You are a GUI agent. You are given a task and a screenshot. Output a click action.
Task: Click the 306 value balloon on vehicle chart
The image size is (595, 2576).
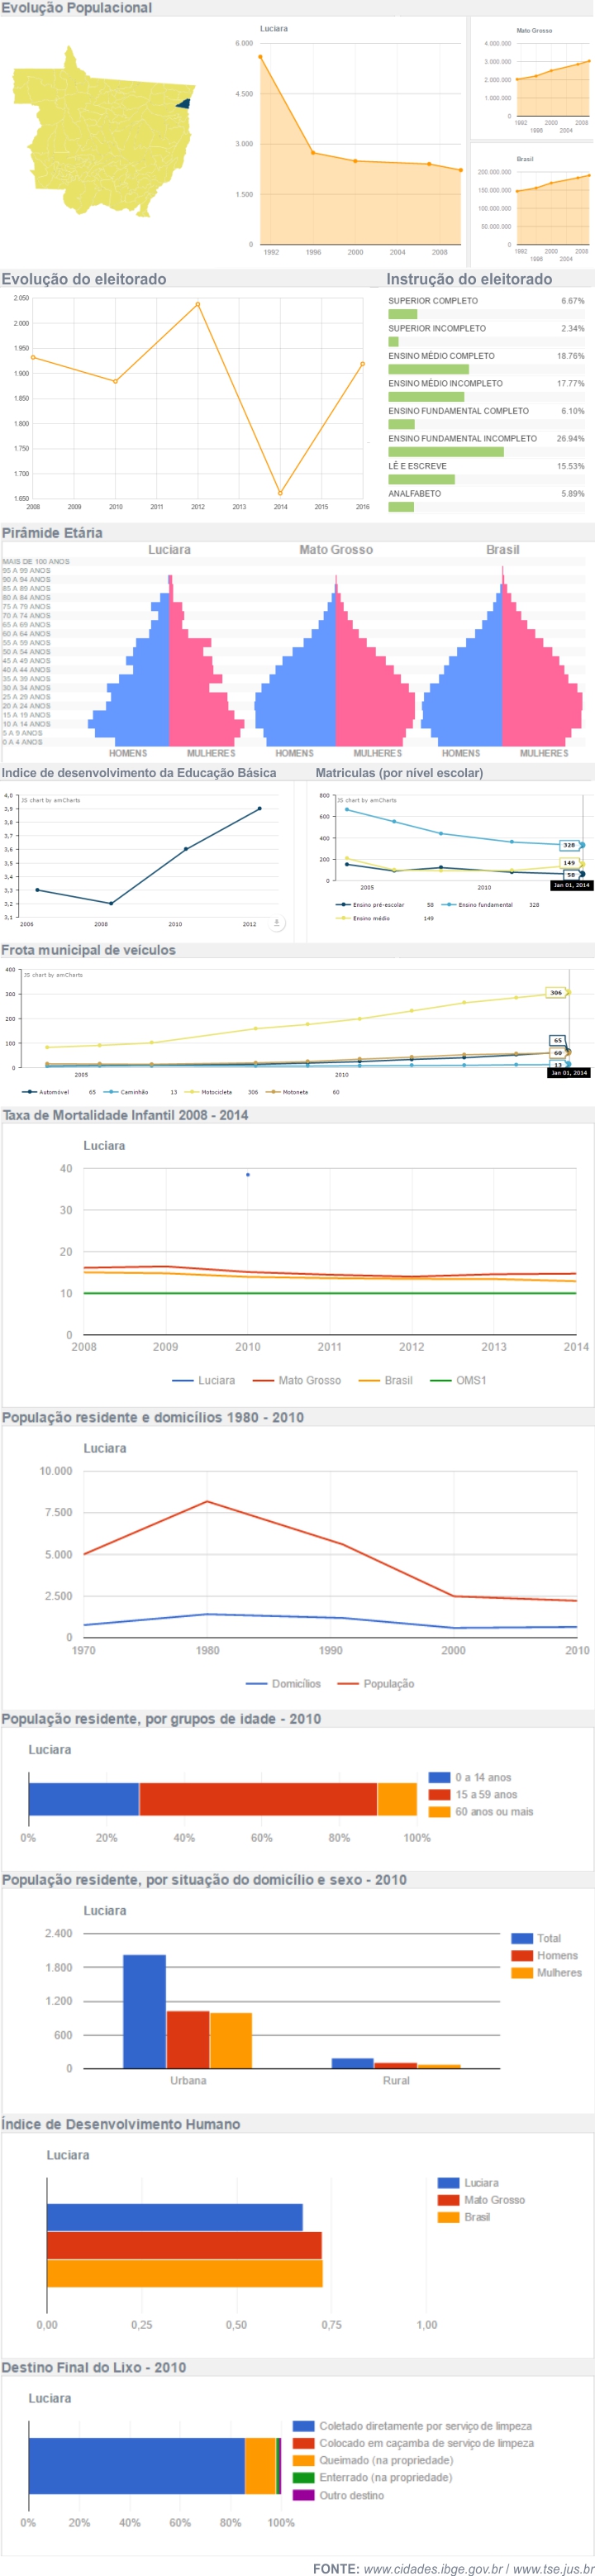point(556,992)
